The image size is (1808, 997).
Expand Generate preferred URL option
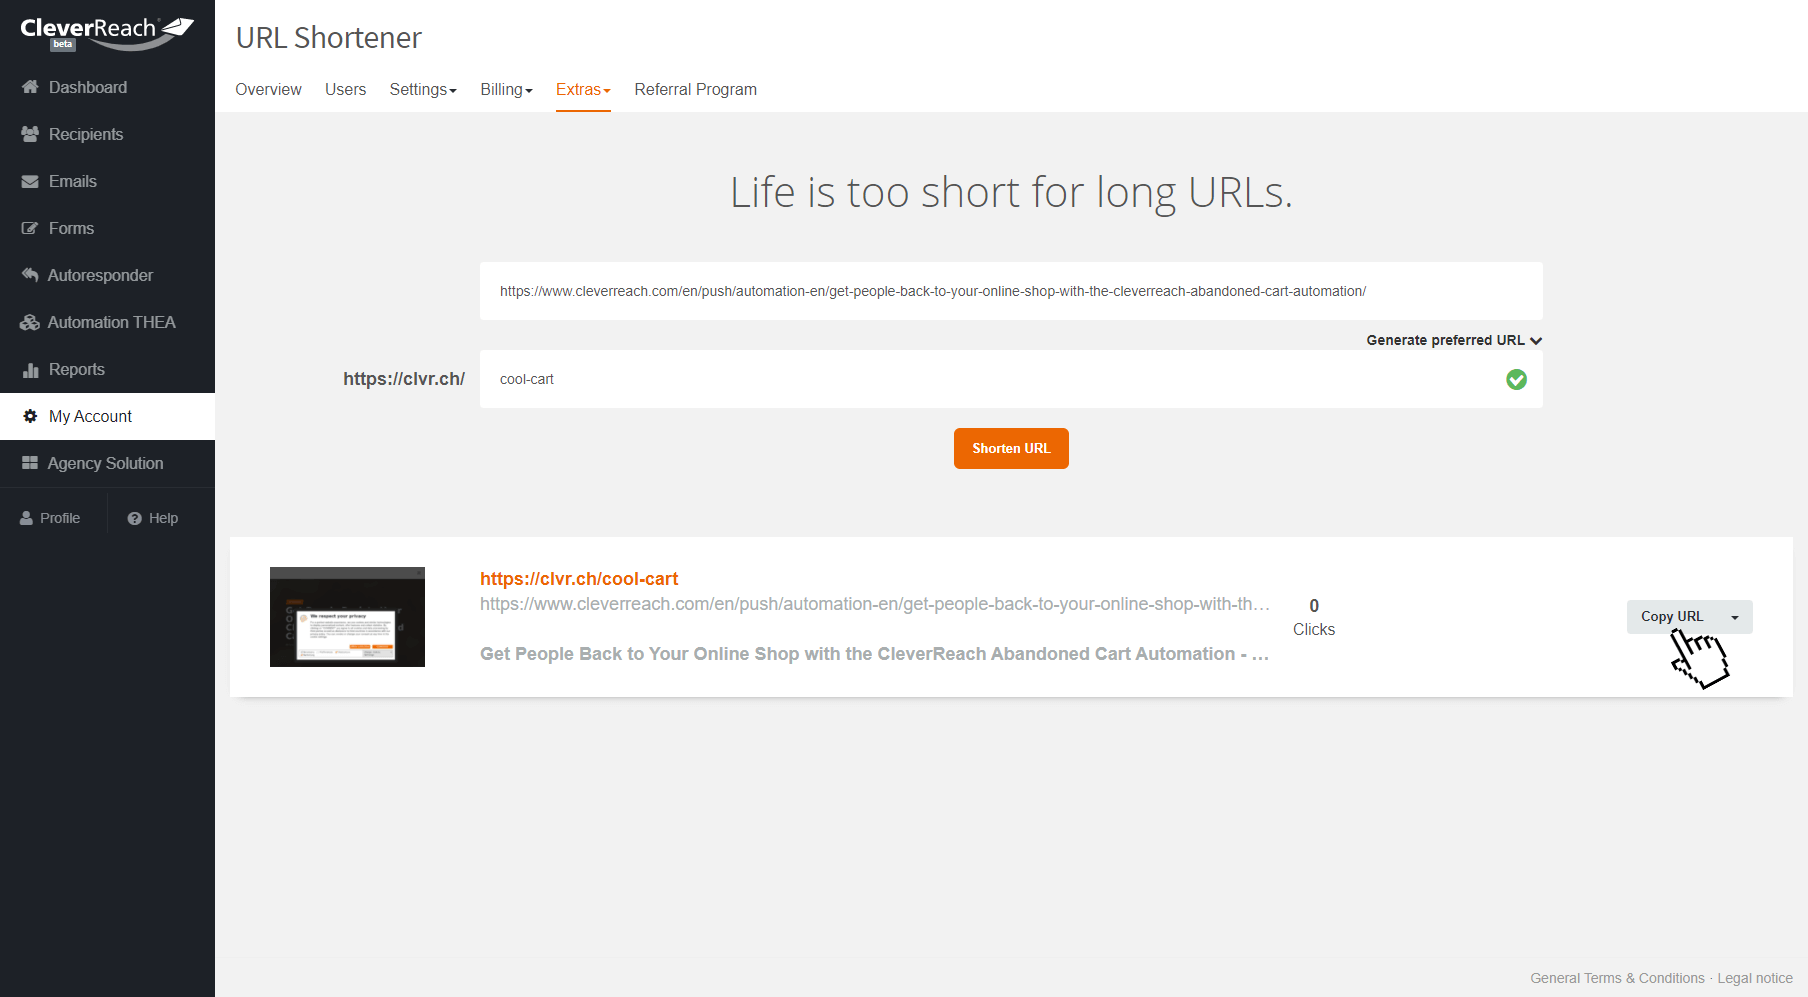click(1454, 340)
